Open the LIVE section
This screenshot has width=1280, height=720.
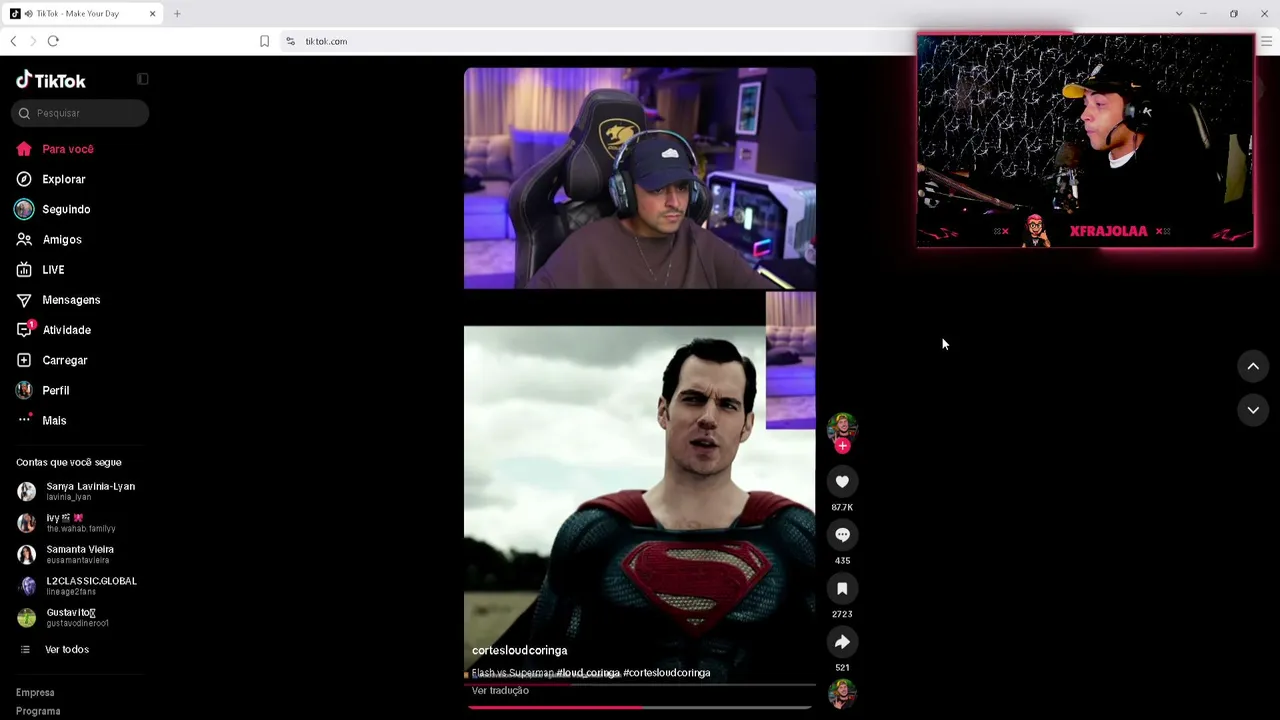(x=53, y=270)
